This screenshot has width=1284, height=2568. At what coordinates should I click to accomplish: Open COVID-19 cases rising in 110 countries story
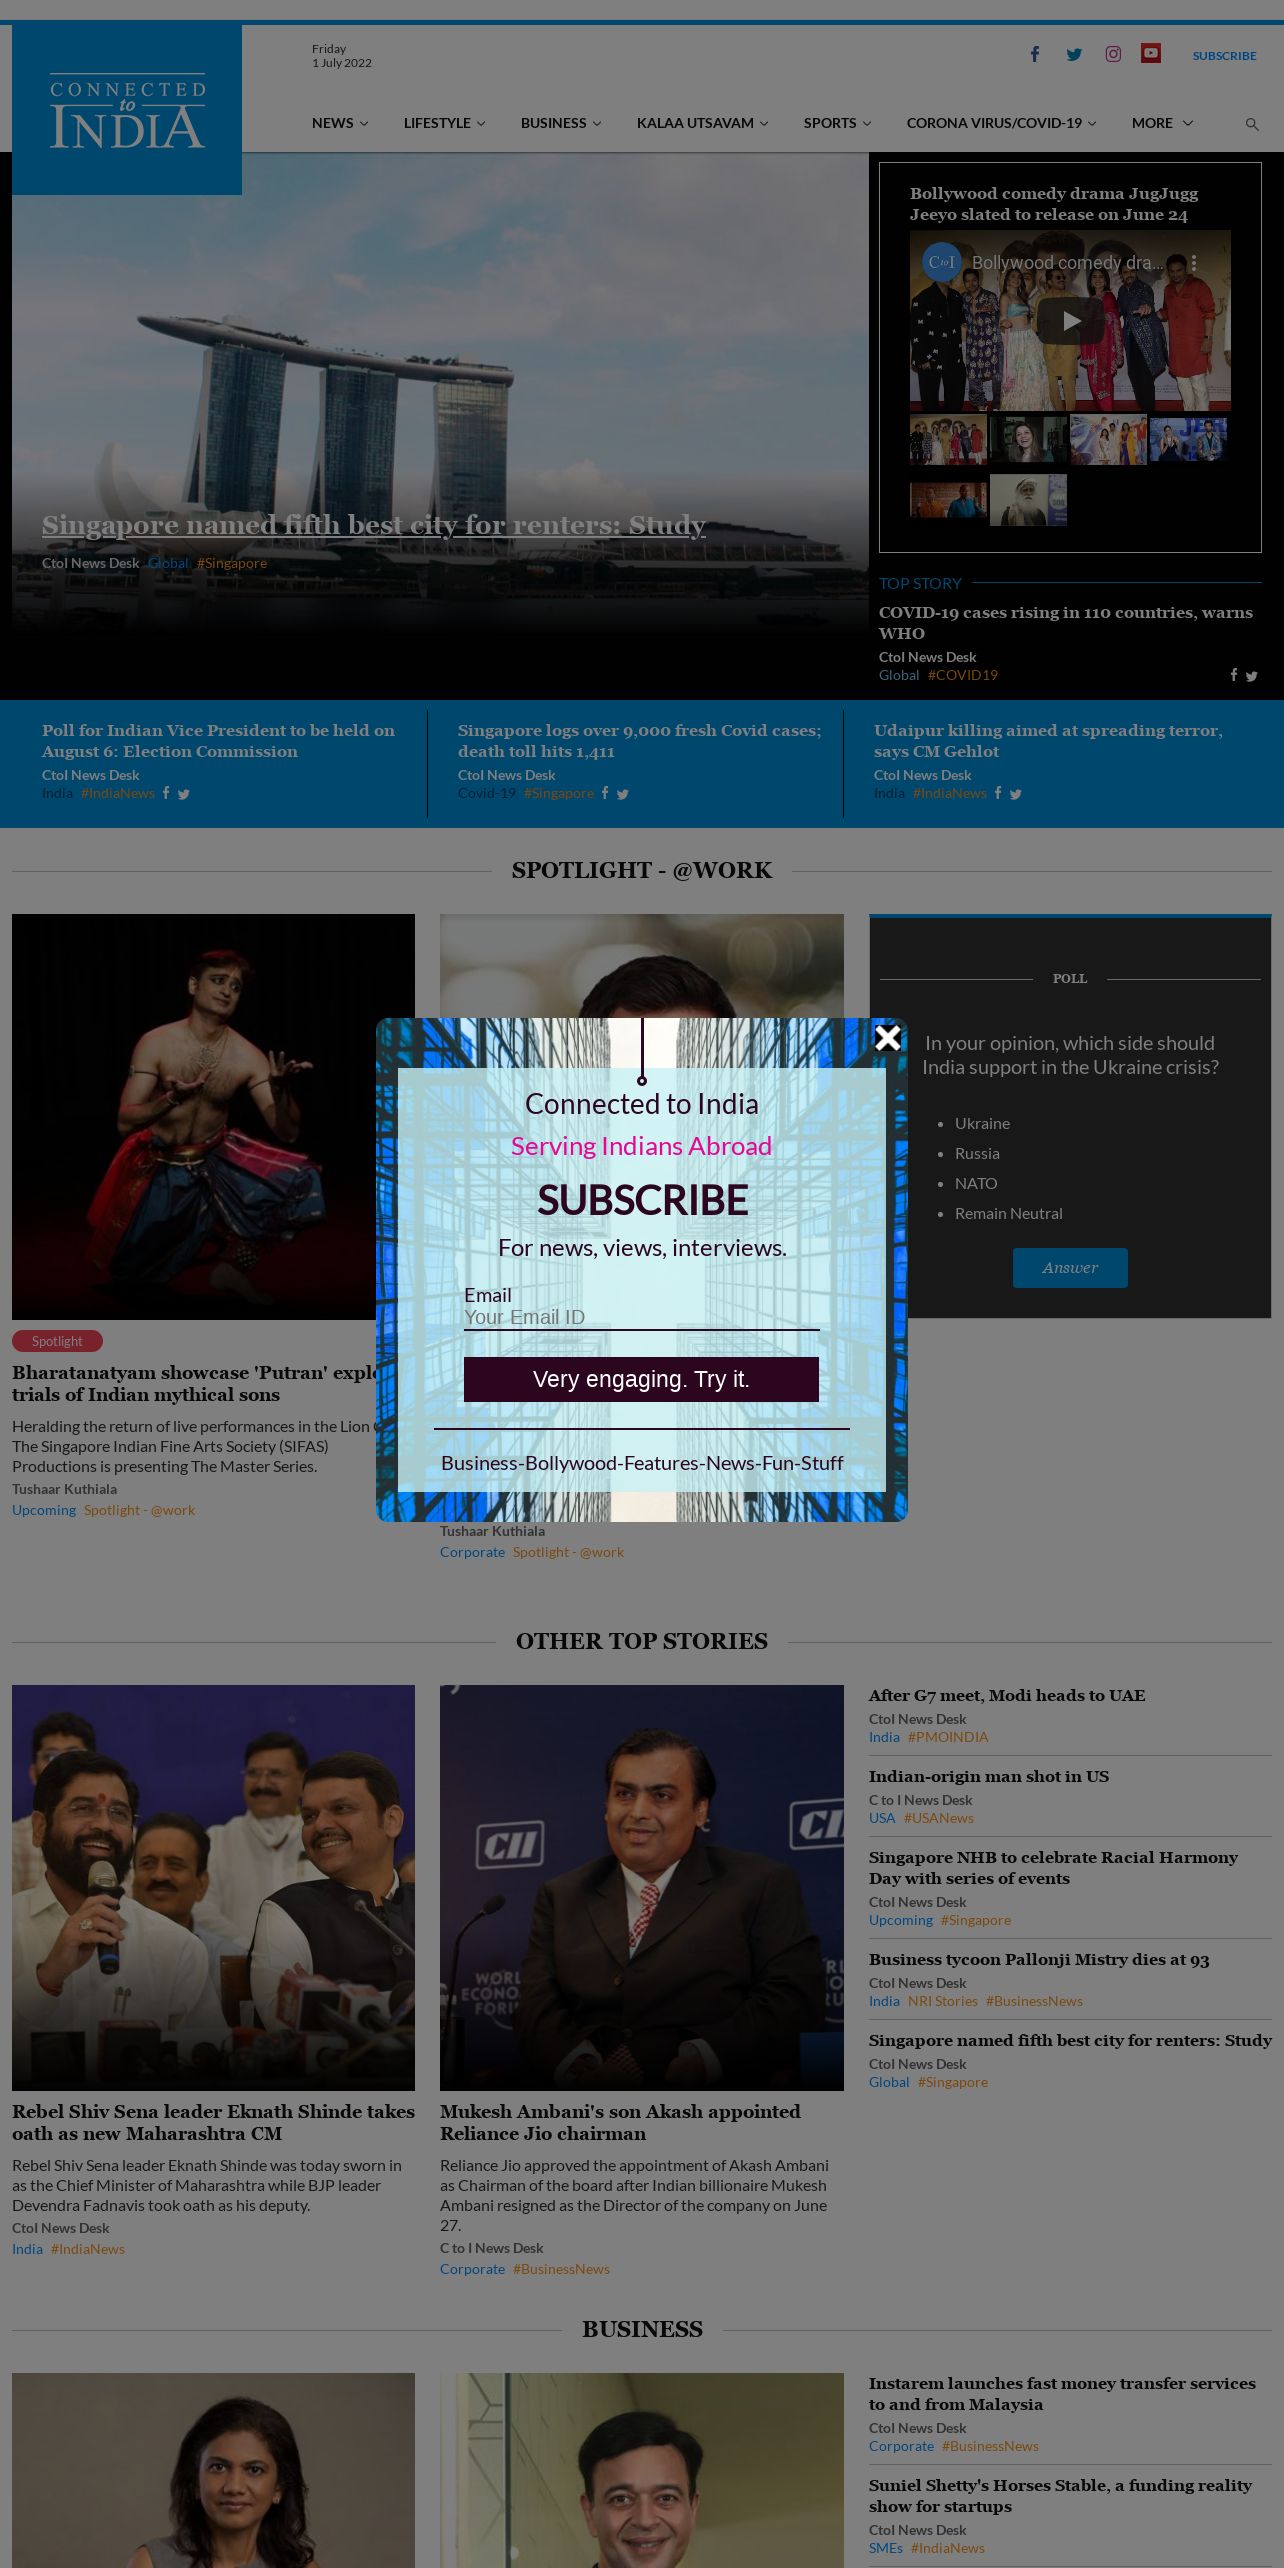pos(1066,623)
